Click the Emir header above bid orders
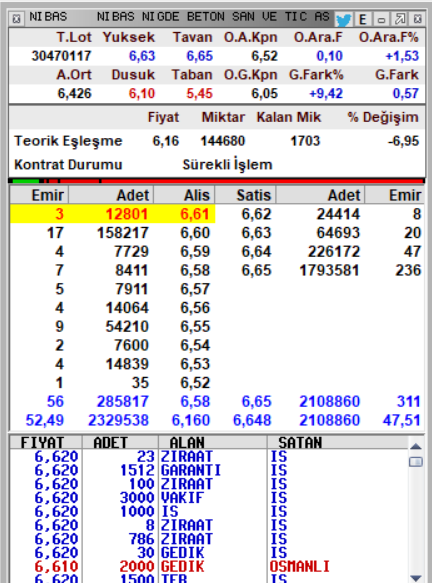 (x=39, y=195)
